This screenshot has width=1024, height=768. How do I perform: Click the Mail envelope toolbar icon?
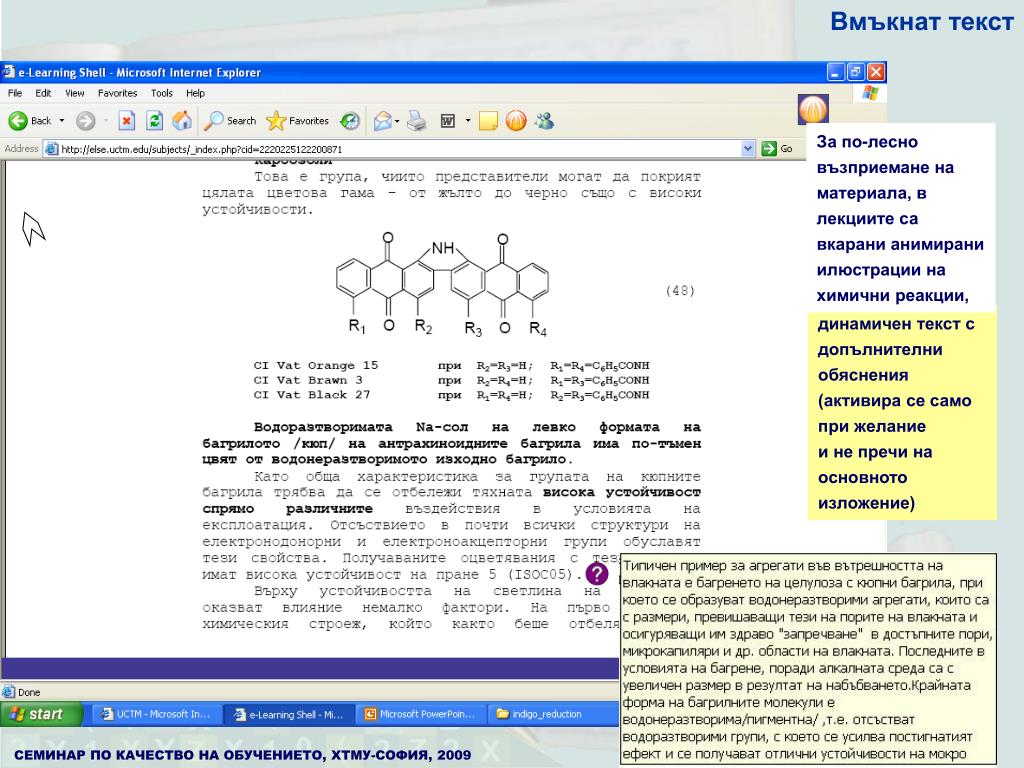point(383,121)
